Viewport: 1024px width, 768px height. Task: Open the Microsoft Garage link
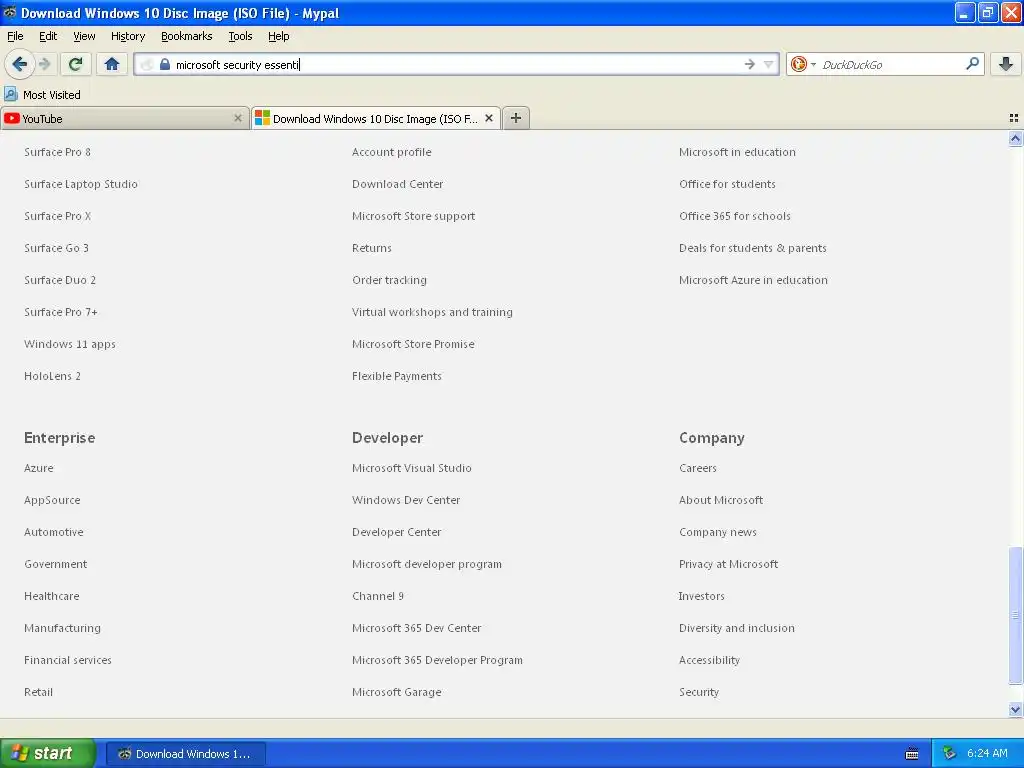pos(396,692)
